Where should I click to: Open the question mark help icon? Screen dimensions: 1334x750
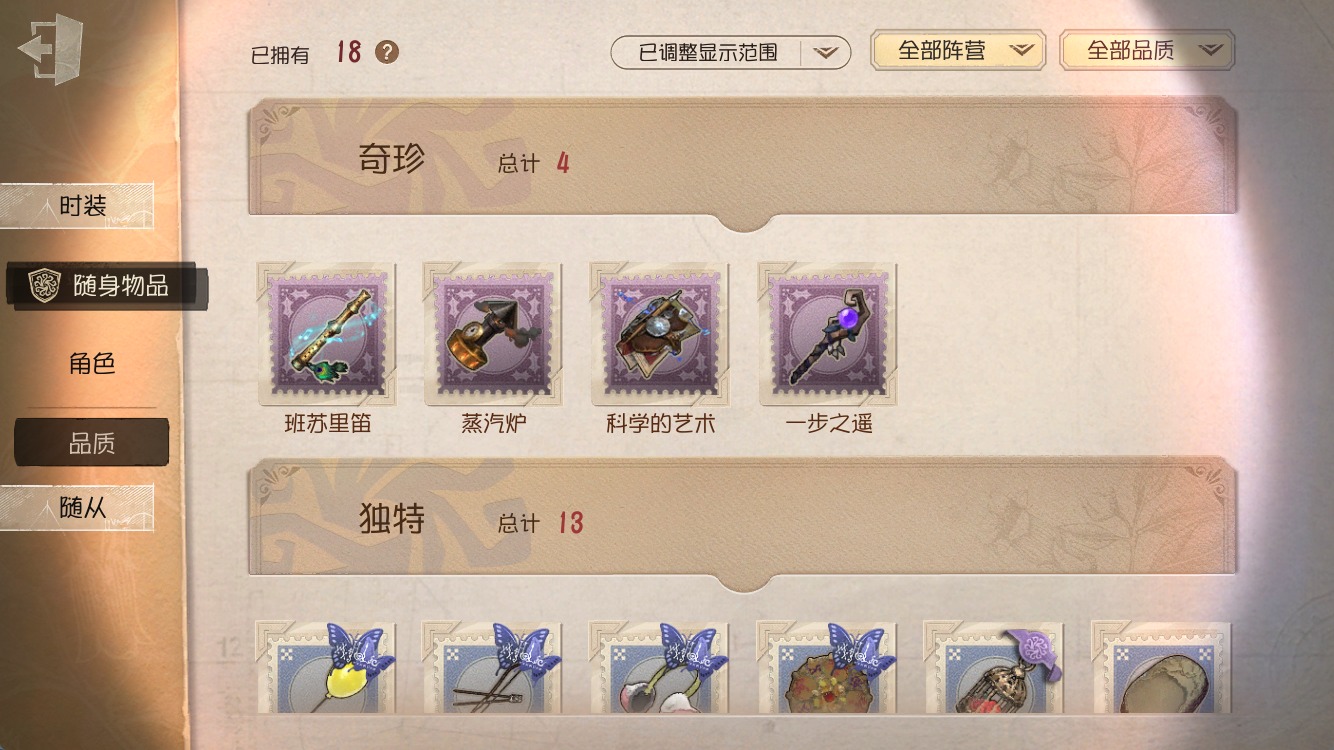coord(387,53)
